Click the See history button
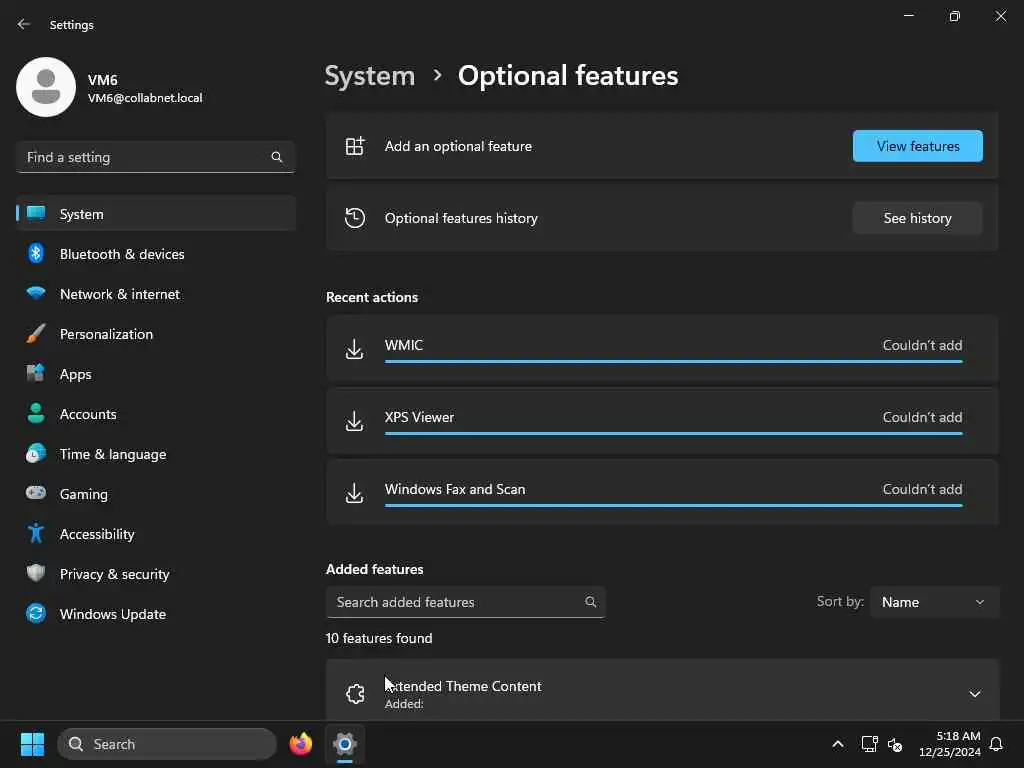 [x=917, y=218]
